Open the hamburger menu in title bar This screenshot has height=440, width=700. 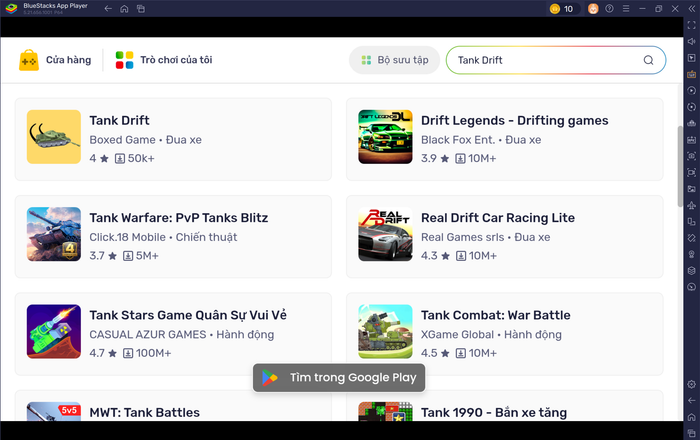click(x=626, y=8)
